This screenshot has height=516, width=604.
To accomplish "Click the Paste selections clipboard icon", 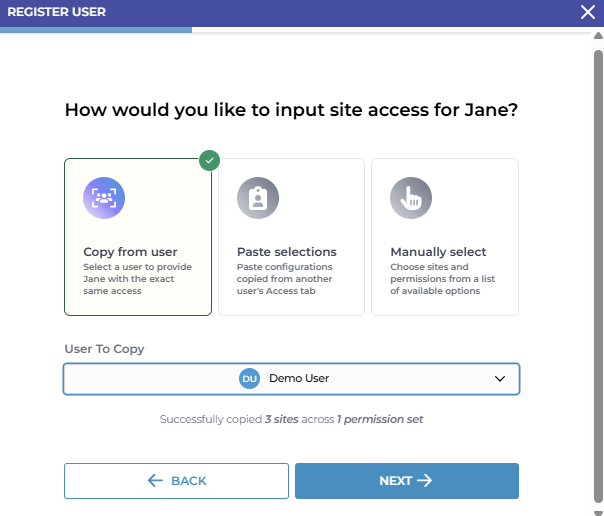I will (x=257, y=197).
